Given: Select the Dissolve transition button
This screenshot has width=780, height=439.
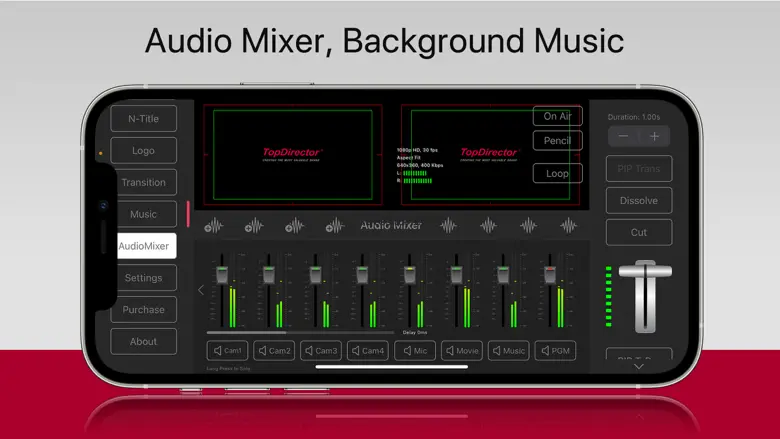Looking at the screenshot, I should coord(639,200).
